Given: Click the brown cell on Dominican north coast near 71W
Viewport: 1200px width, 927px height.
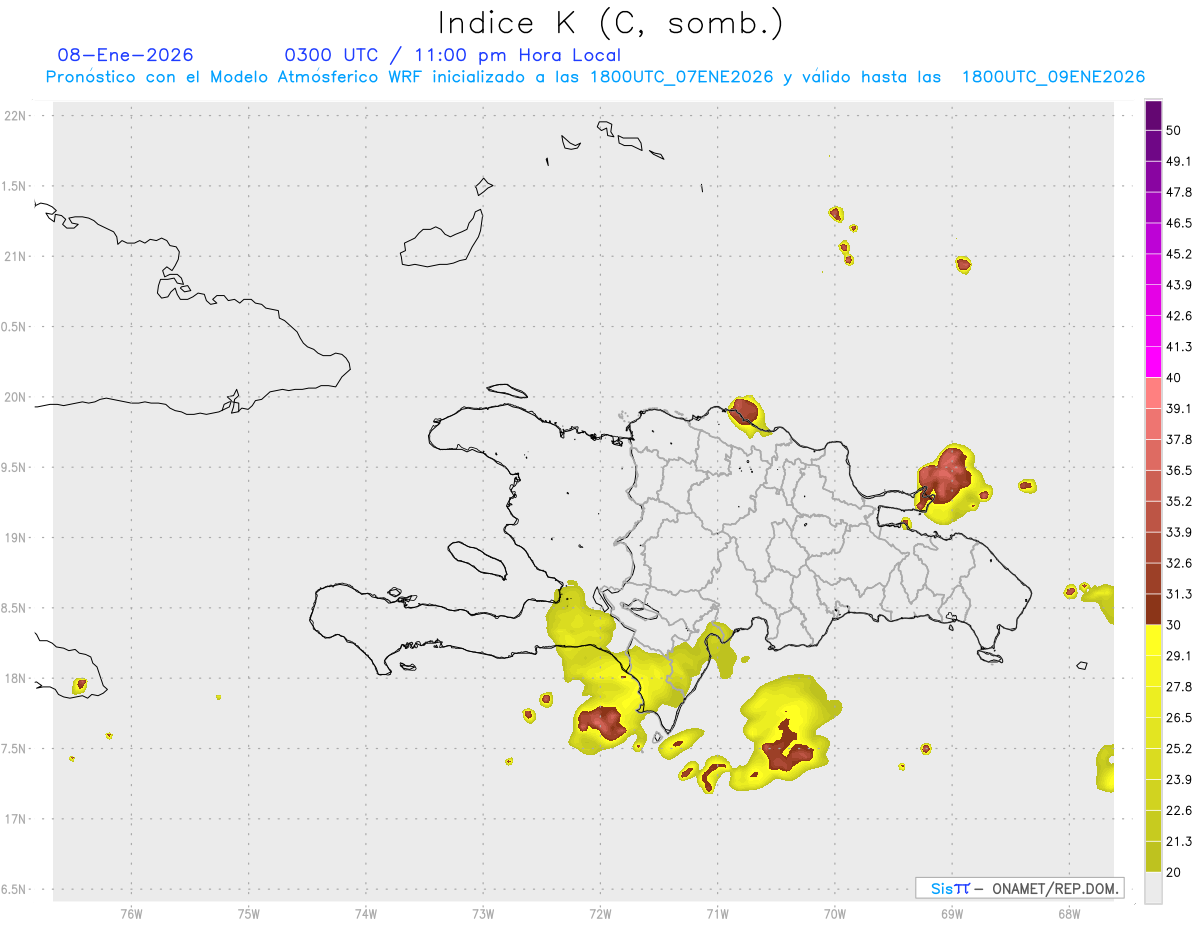Looking at the screenshot, I should tap(744, 411).
